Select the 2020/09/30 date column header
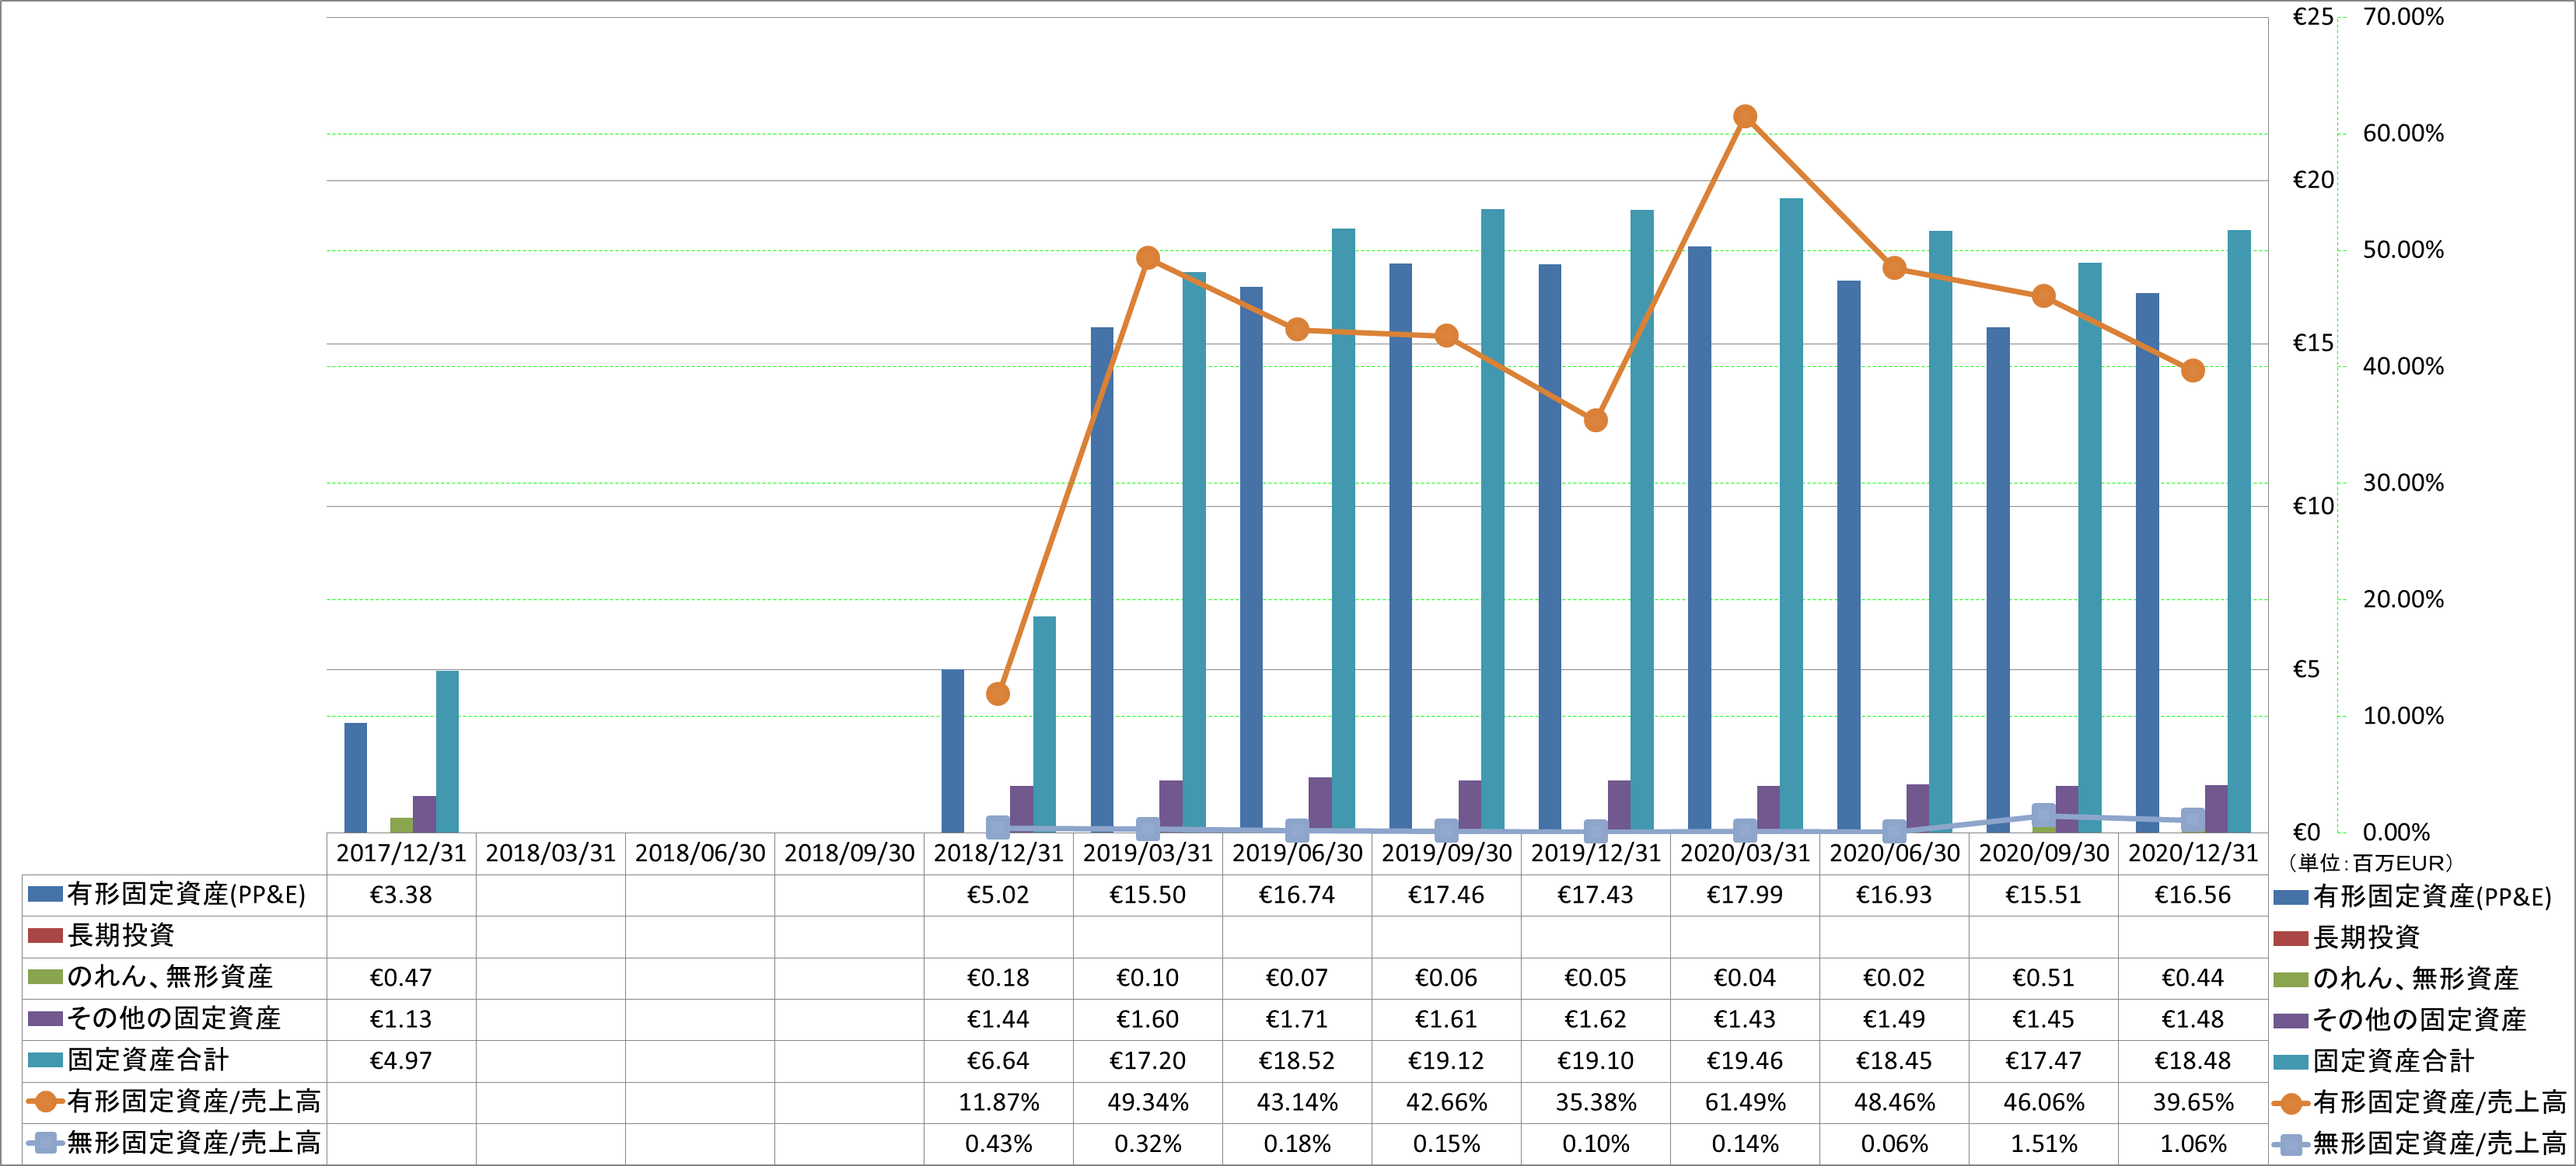 pyautogui.click(x=2044, y=853)
